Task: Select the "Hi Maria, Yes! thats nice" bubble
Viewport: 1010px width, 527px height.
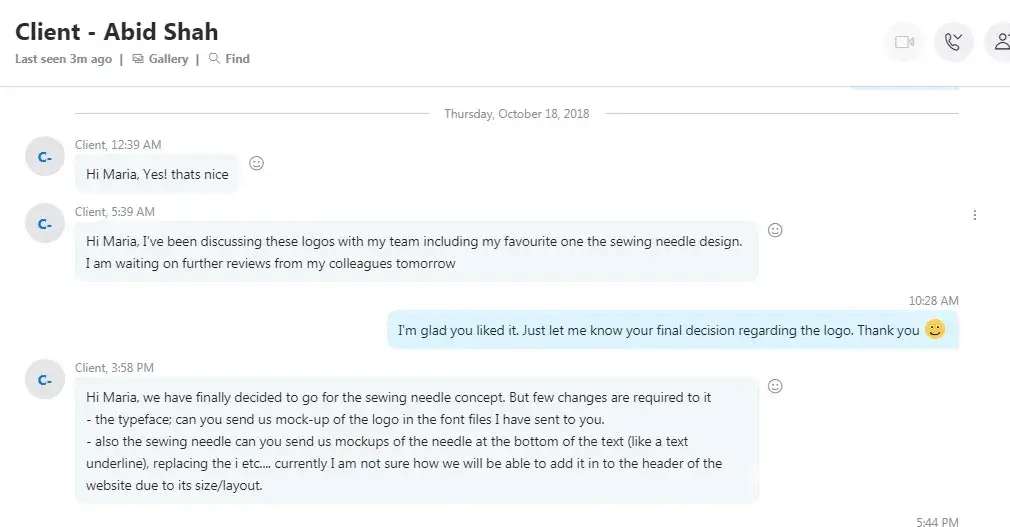Action: coord(157,174)
